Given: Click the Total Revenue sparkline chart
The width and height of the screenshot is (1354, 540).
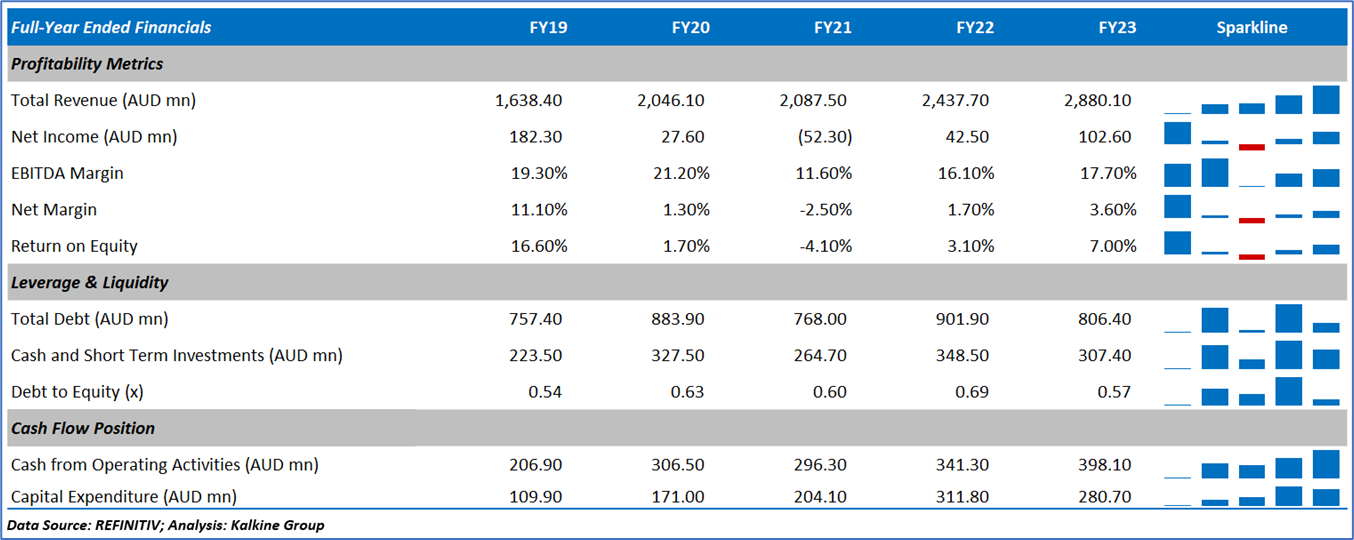Looking at the screenshot, I should pos(1252,101).
